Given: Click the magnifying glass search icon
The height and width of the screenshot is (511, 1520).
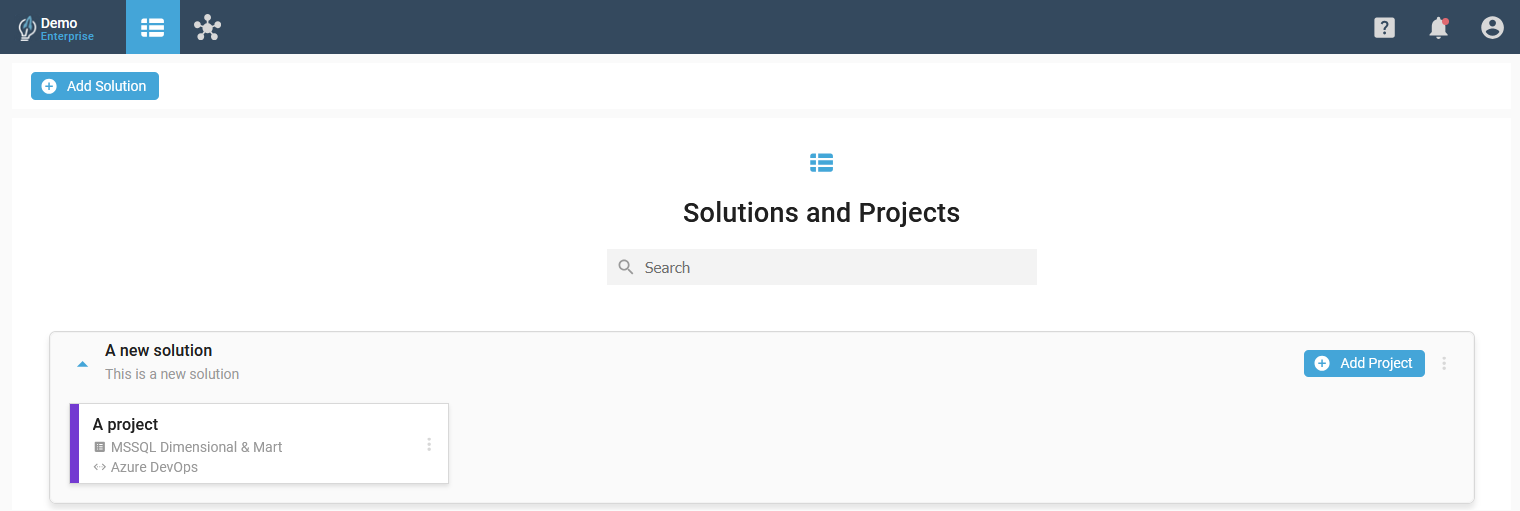Looking at the screenshot, I should click(x=626, y=267).
